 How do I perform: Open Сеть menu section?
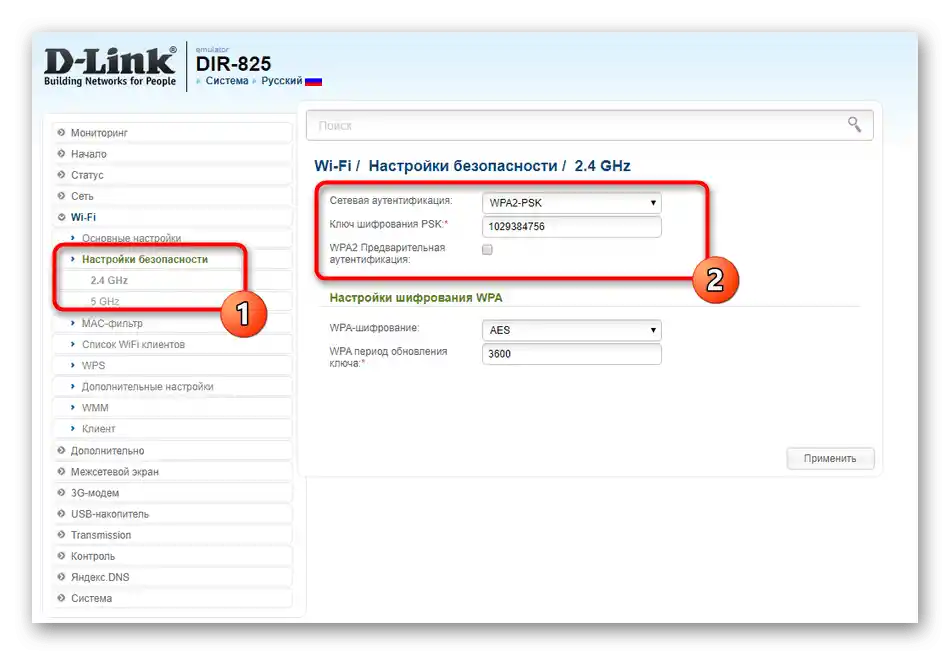(82, 196)
